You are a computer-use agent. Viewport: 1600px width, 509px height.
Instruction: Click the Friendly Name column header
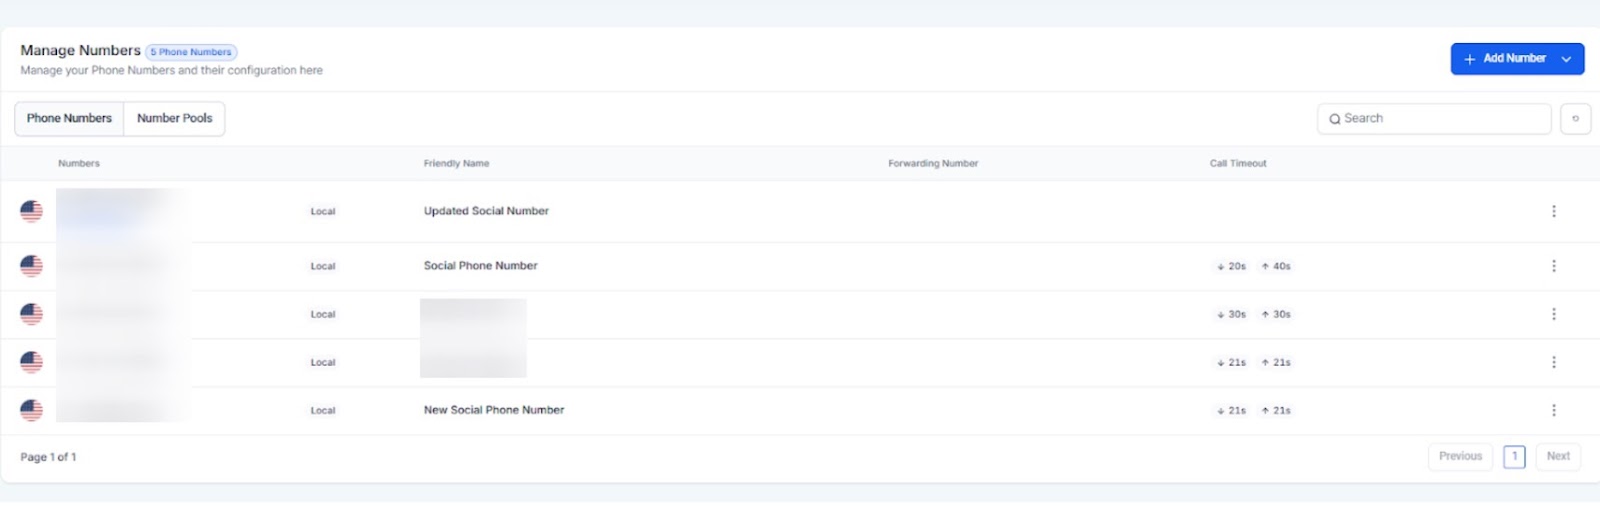tap(456, 163)
